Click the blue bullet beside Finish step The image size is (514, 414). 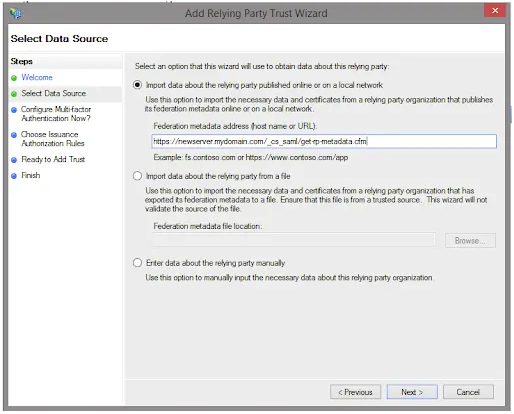coord(14,176)
